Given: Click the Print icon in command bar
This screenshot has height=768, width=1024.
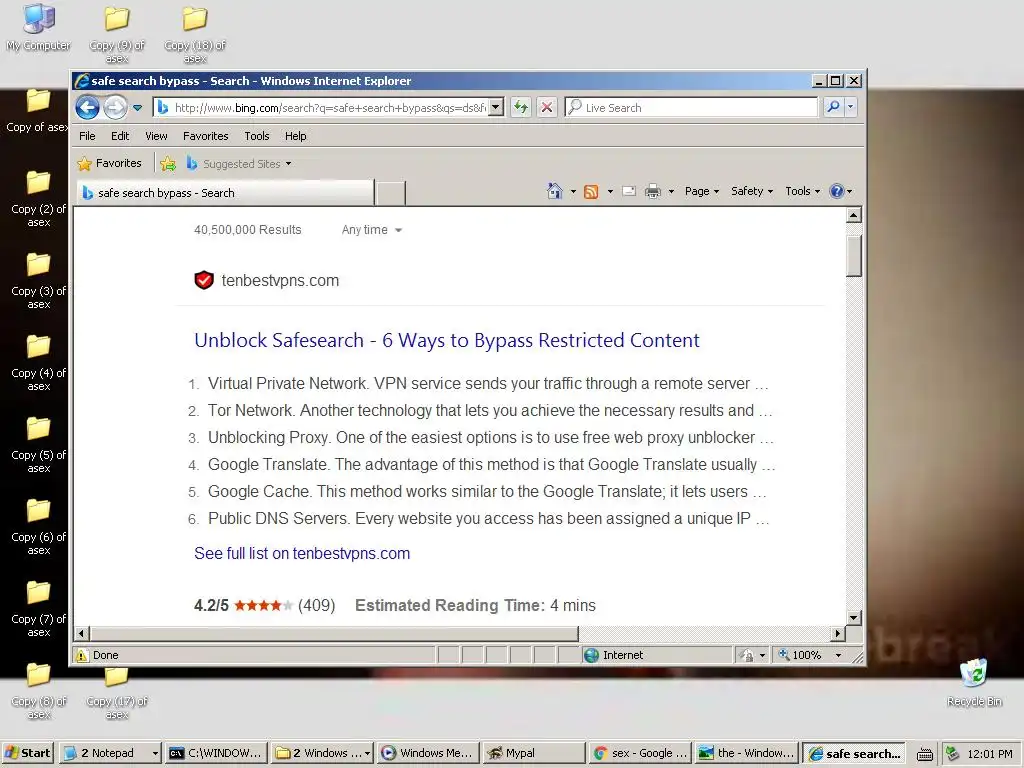Looking at the screenshot, I should coord(652,191).
